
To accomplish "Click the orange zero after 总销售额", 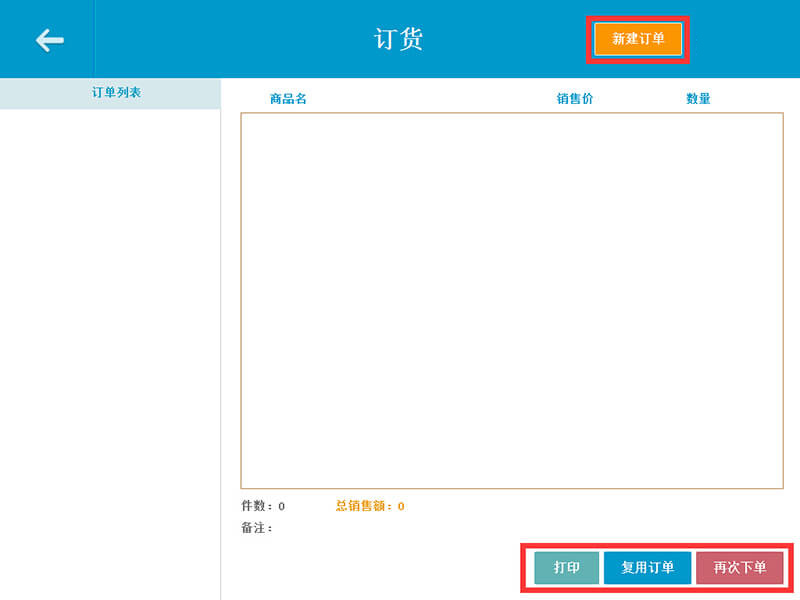I will tap(401, 506).
